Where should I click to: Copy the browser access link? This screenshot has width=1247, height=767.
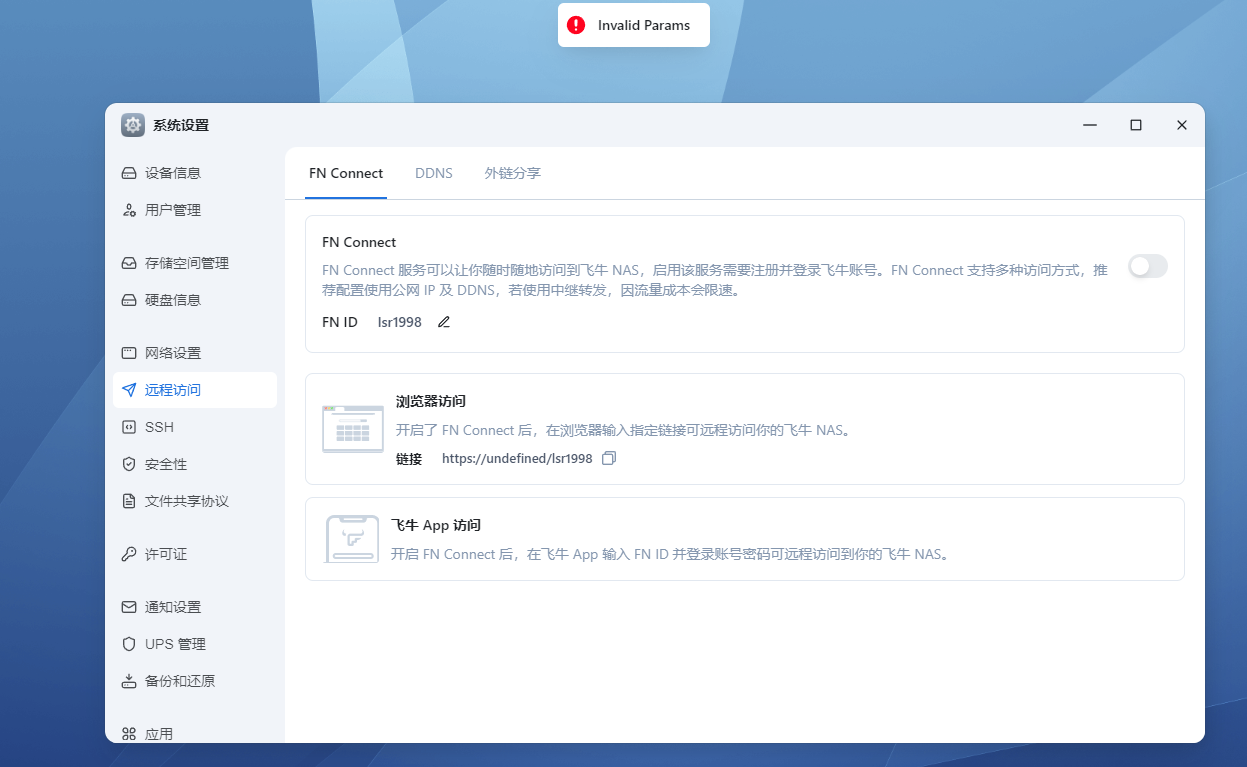[x=609, y=457]
